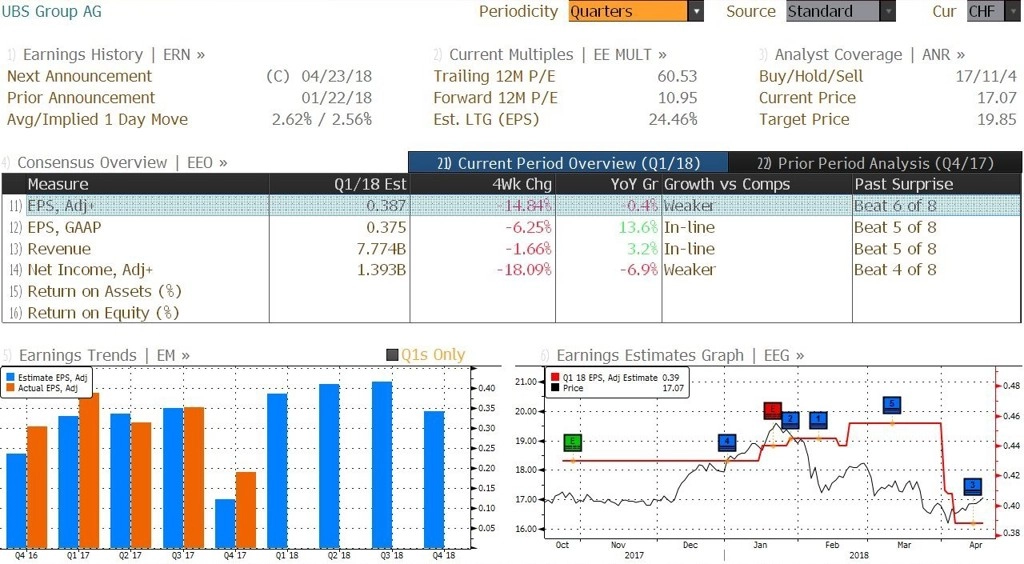Screen dimensions: 1024x564
Task: Select blue event marker 2 on estimates graph
Action: coord(790,419)
